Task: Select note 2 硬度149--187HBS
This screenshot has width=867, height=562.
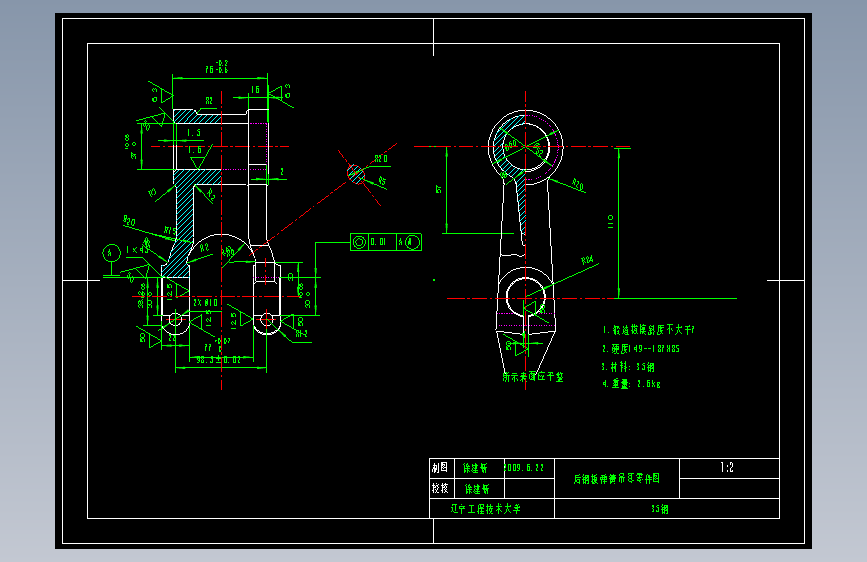Action: tap(641, 348)
